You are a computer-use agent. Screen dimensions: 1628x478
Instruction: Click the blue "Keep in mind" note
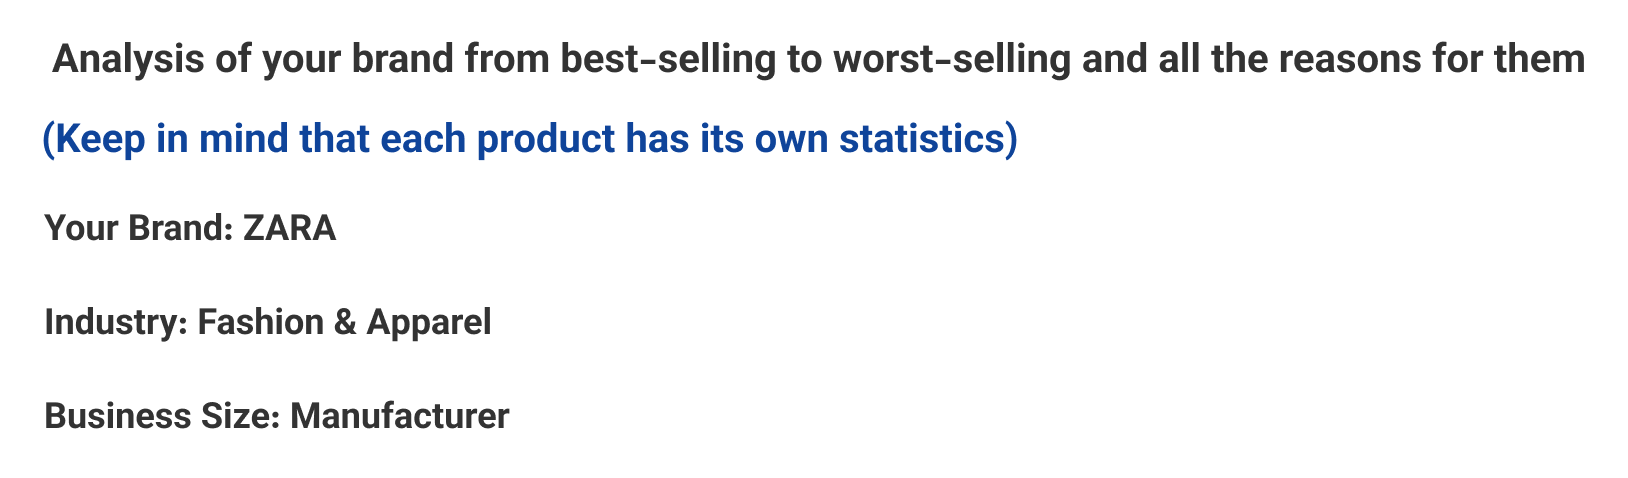(x=529, y=138)
